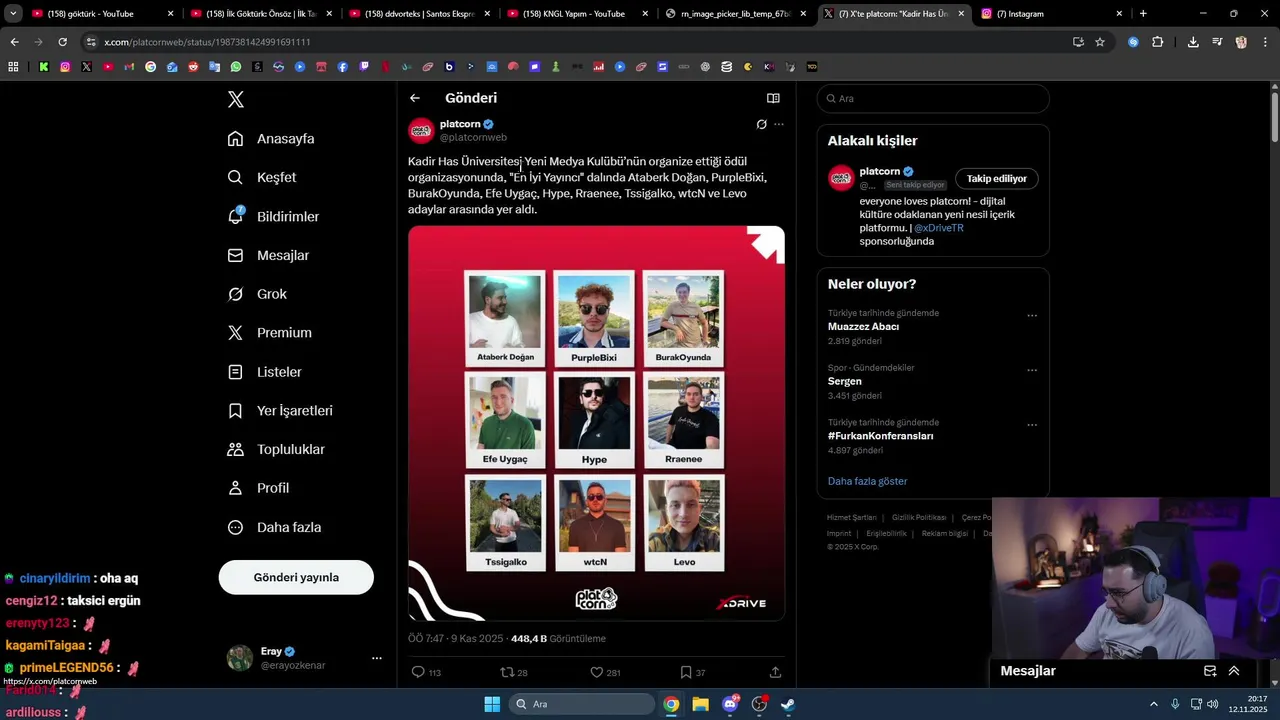Open a new browser tab
Viewport: 1280px width, 720px height.
tap(1143, 14)
